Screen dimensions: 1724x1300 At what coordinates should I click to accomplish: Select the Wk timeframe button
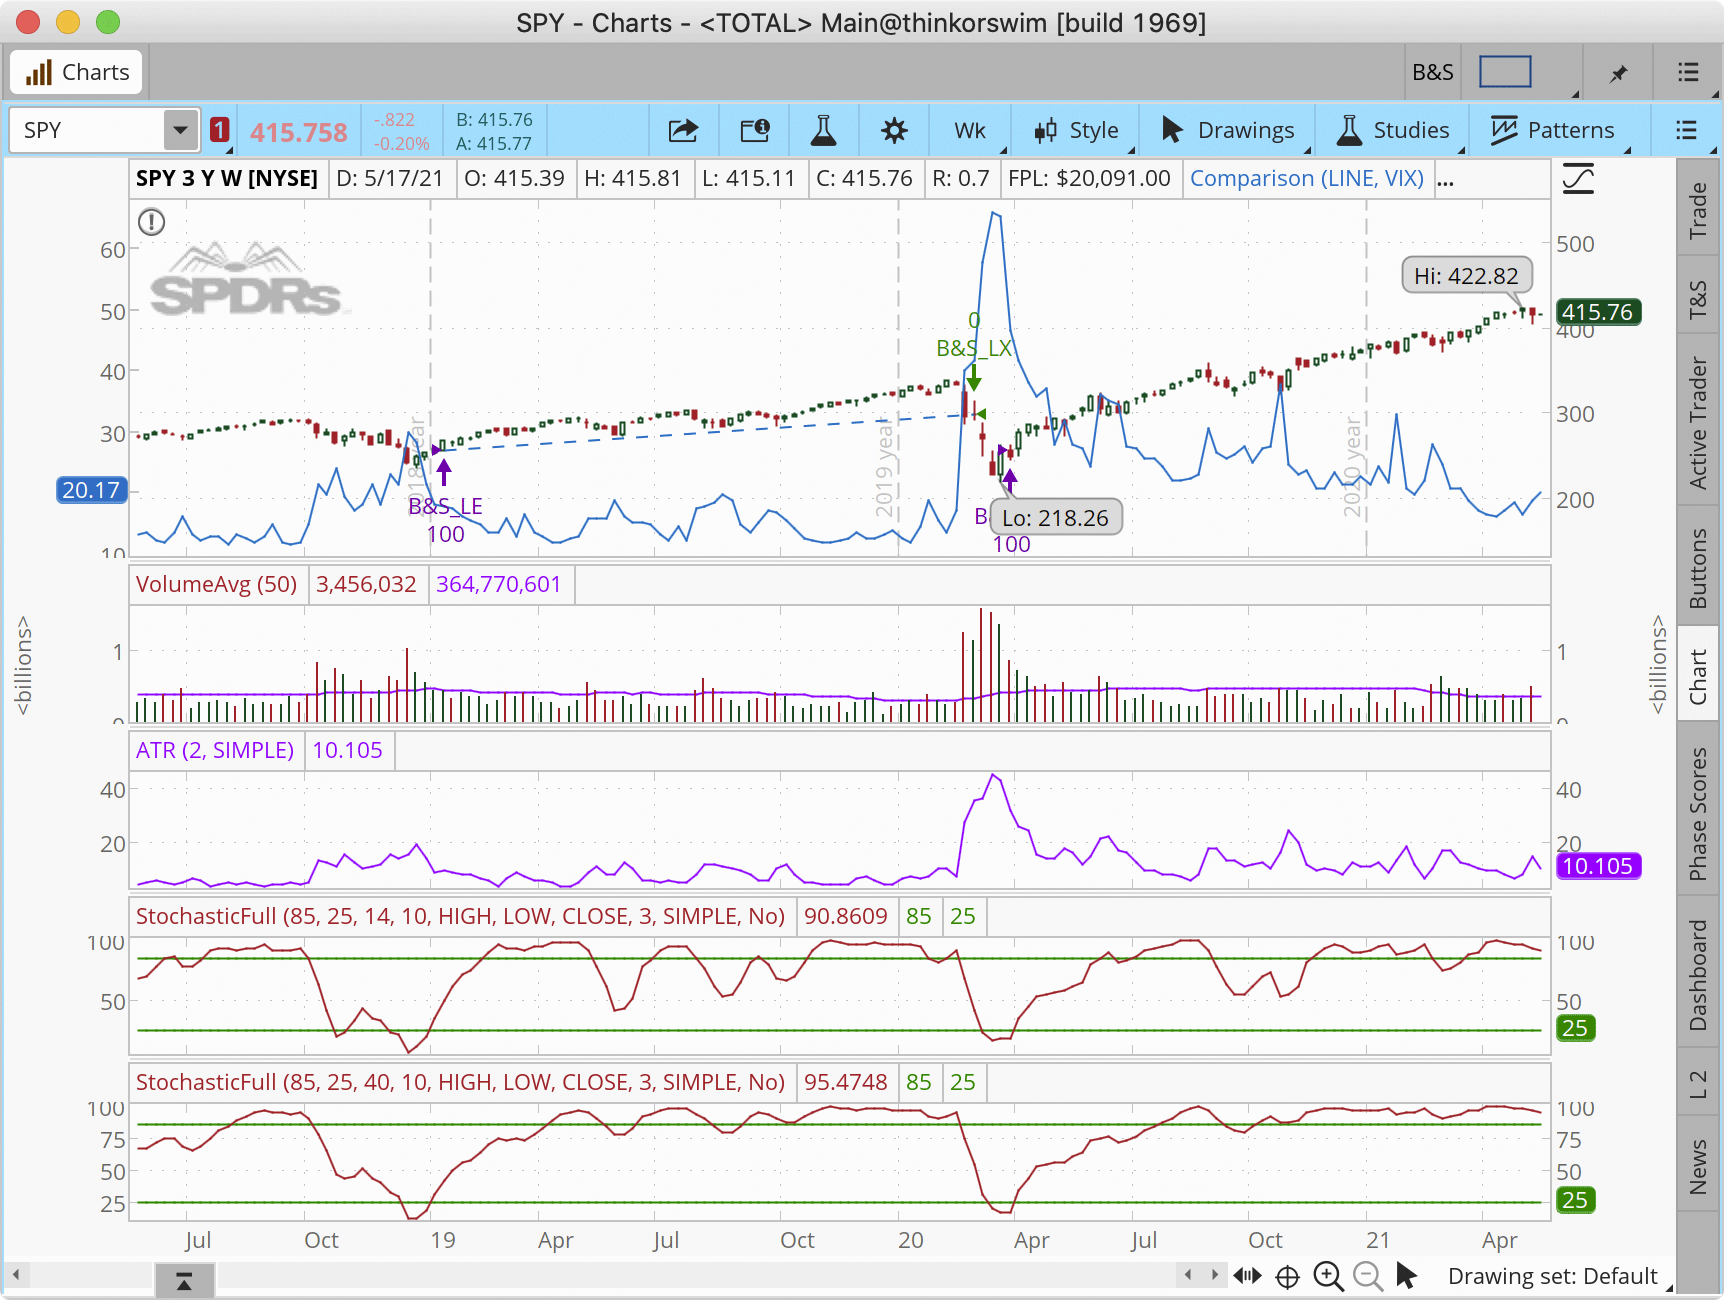[x=970, y=130]
